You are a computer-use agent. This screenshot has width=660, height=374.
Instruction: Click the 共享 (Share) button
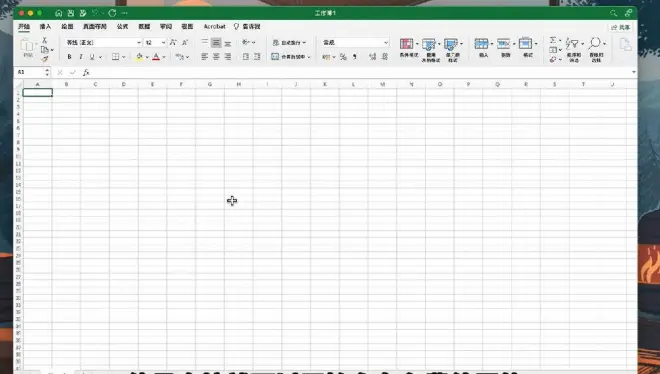(620, 27)
